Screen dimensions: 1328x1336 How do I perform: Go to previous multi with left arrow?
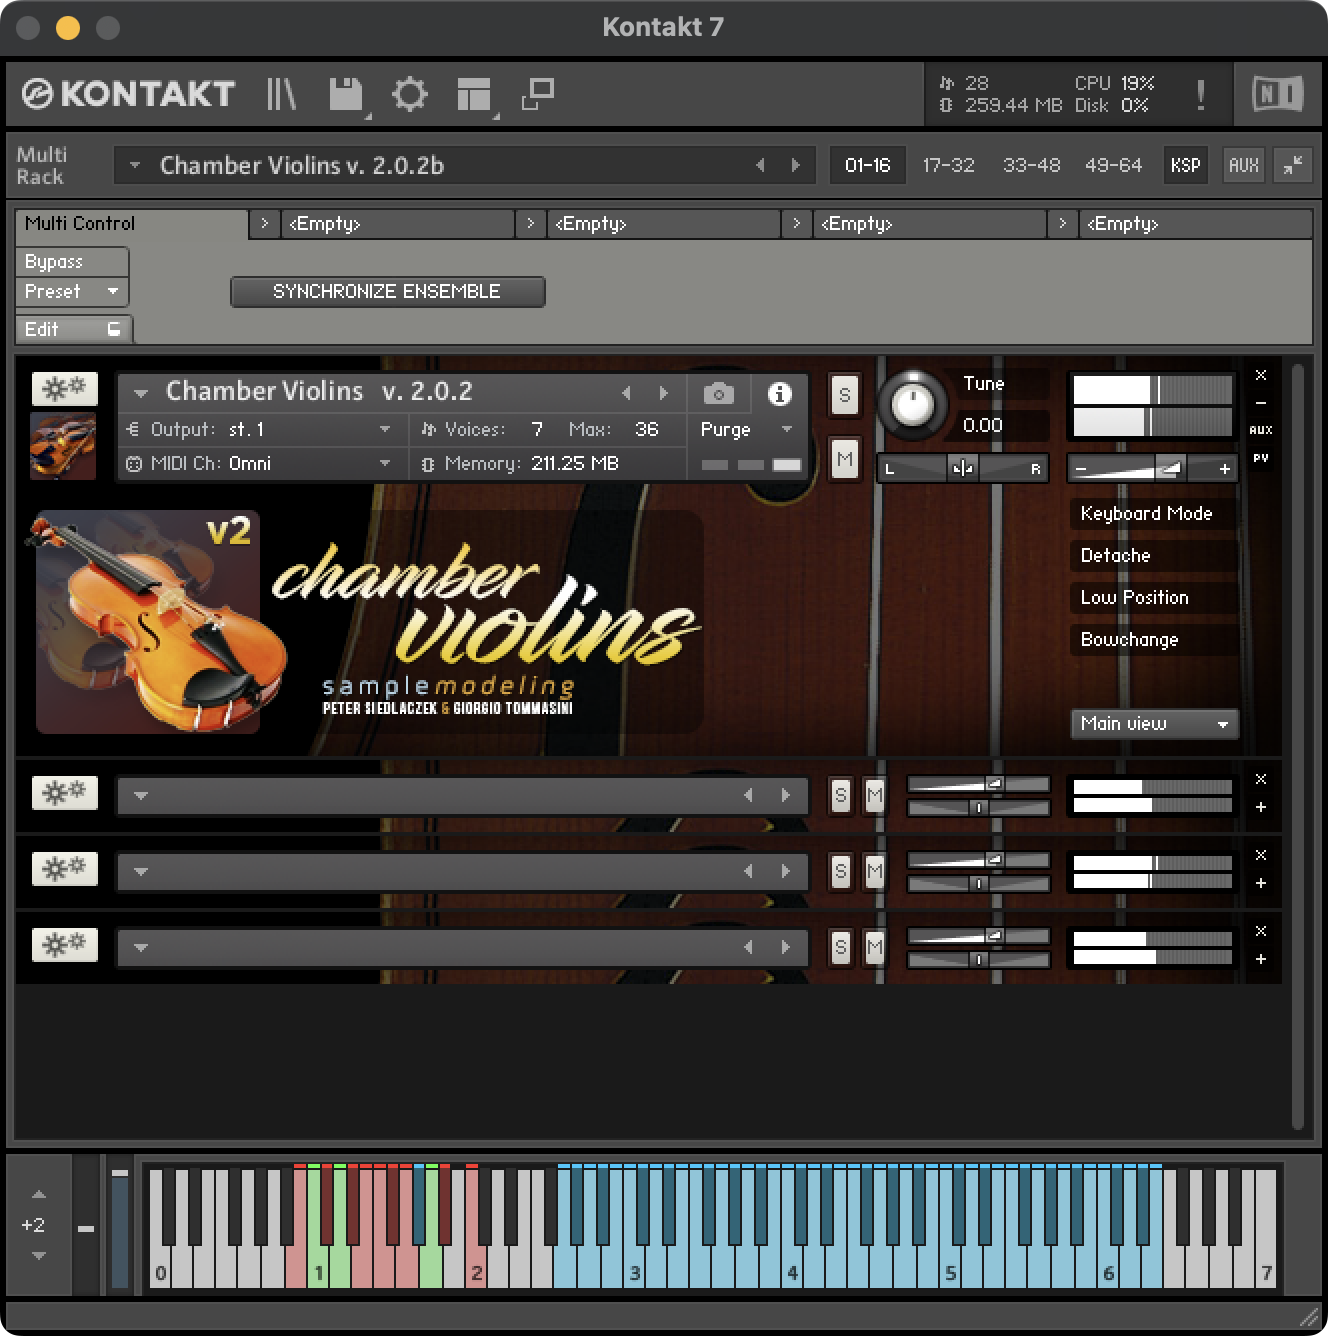pos(760,165)
